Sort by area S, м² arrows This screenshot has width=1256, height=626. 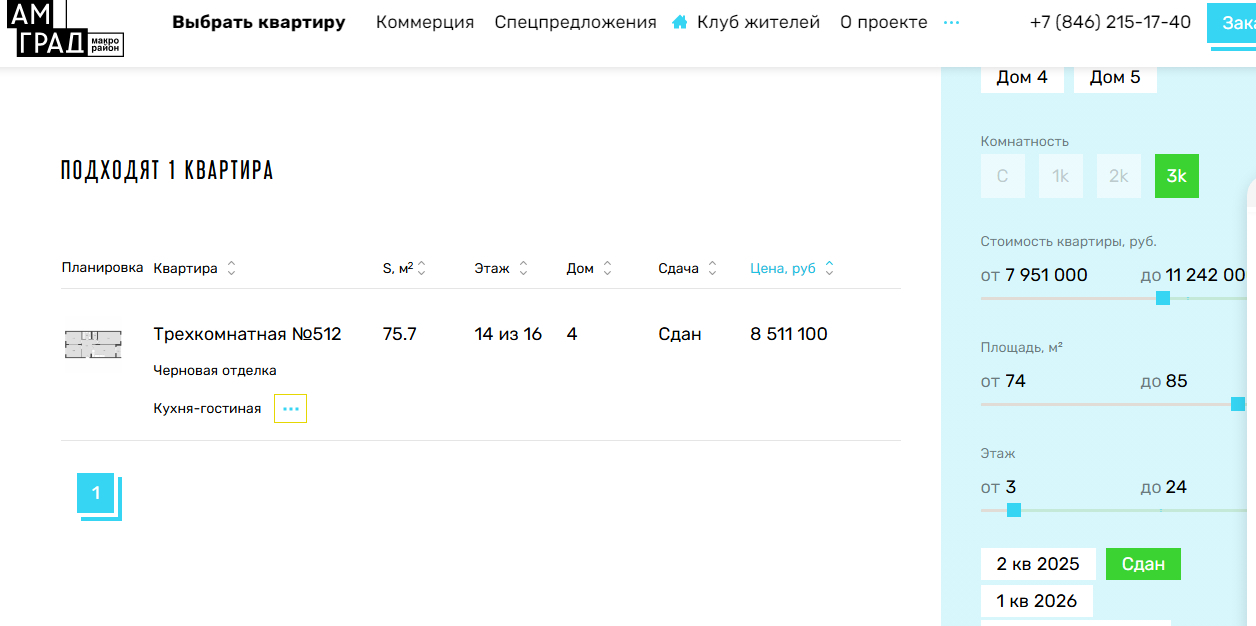[421, 268]
